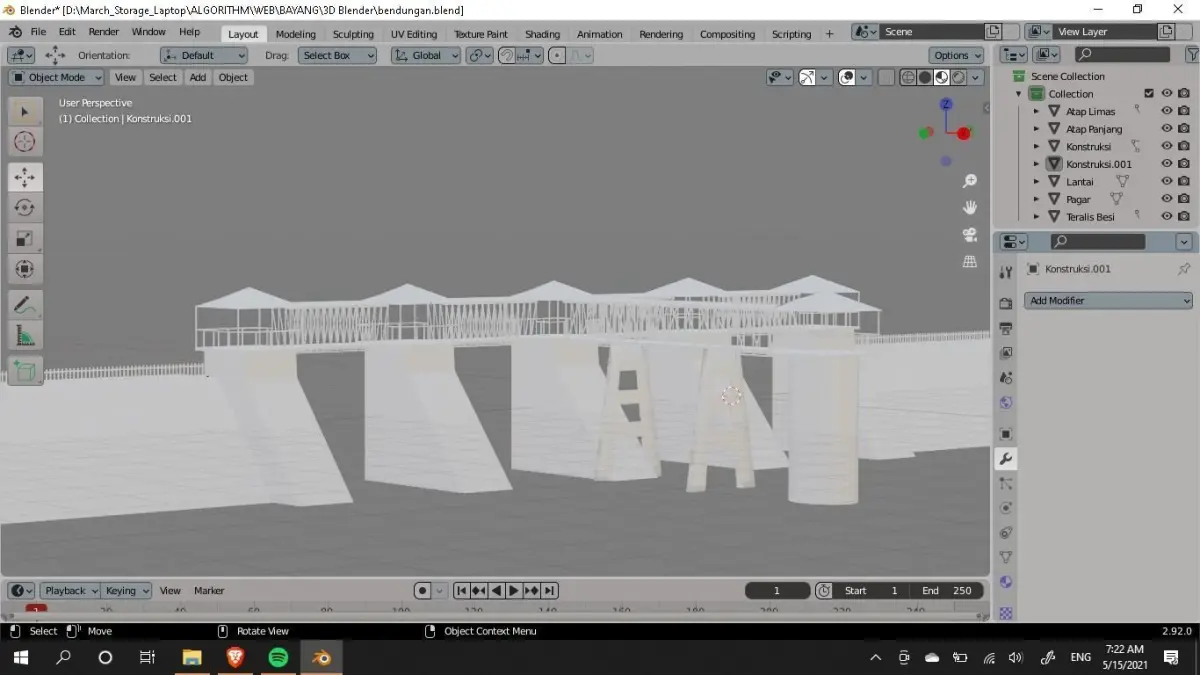This screenshot has width=1200, height=675.
Task: Open Tool properties tab icon
Action: point(1006,272)
